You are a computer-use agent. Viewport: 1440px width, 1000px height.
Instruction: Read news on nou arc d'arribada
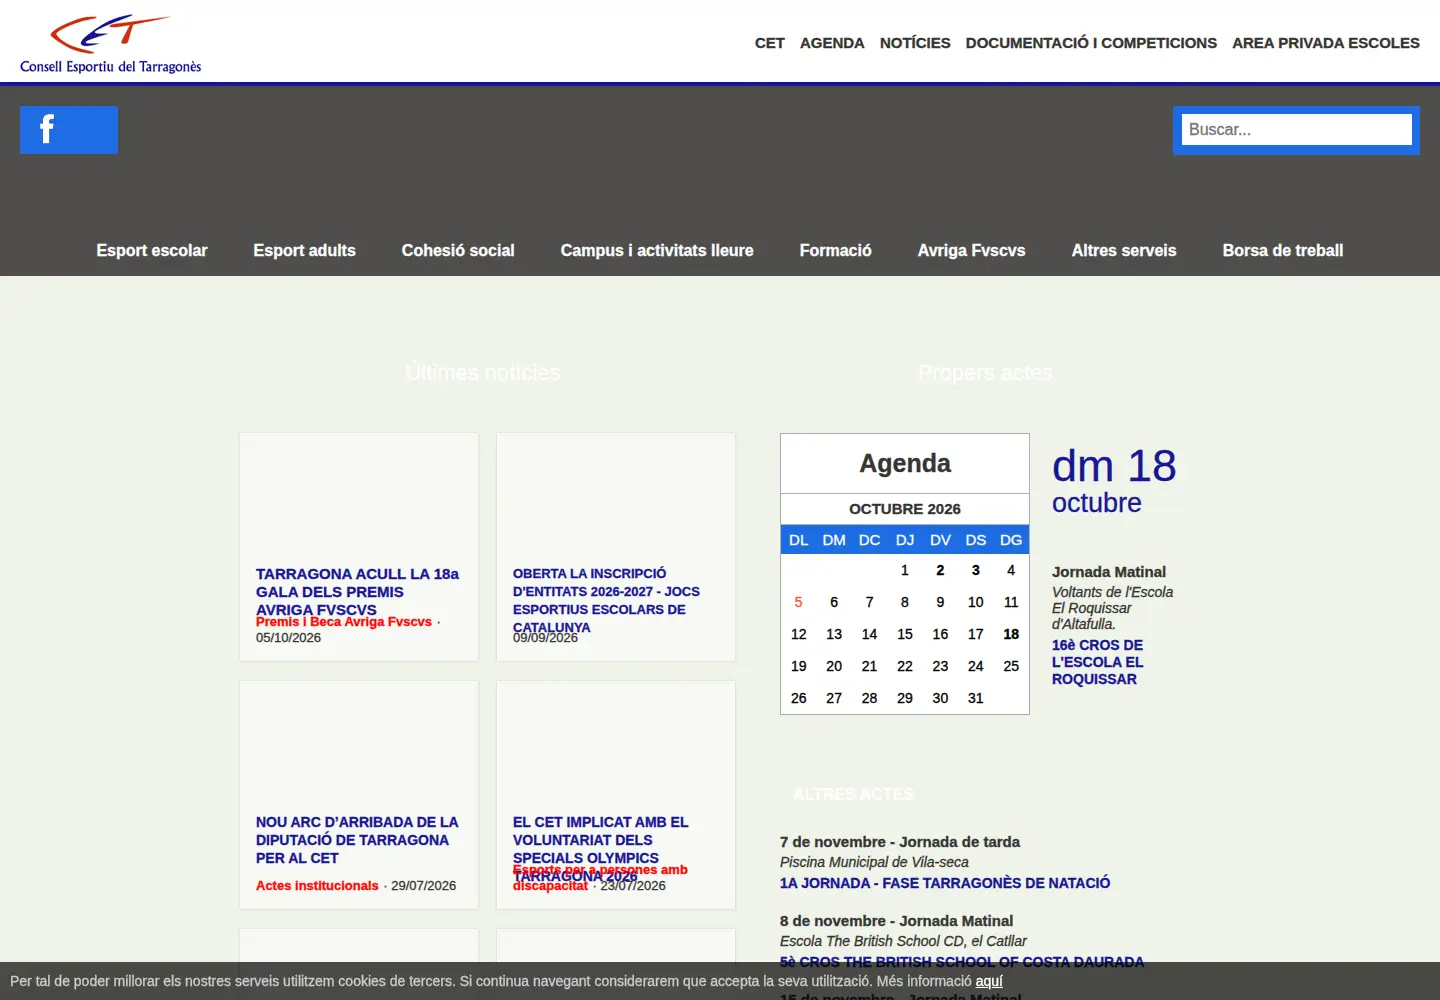tap(357, 840)
